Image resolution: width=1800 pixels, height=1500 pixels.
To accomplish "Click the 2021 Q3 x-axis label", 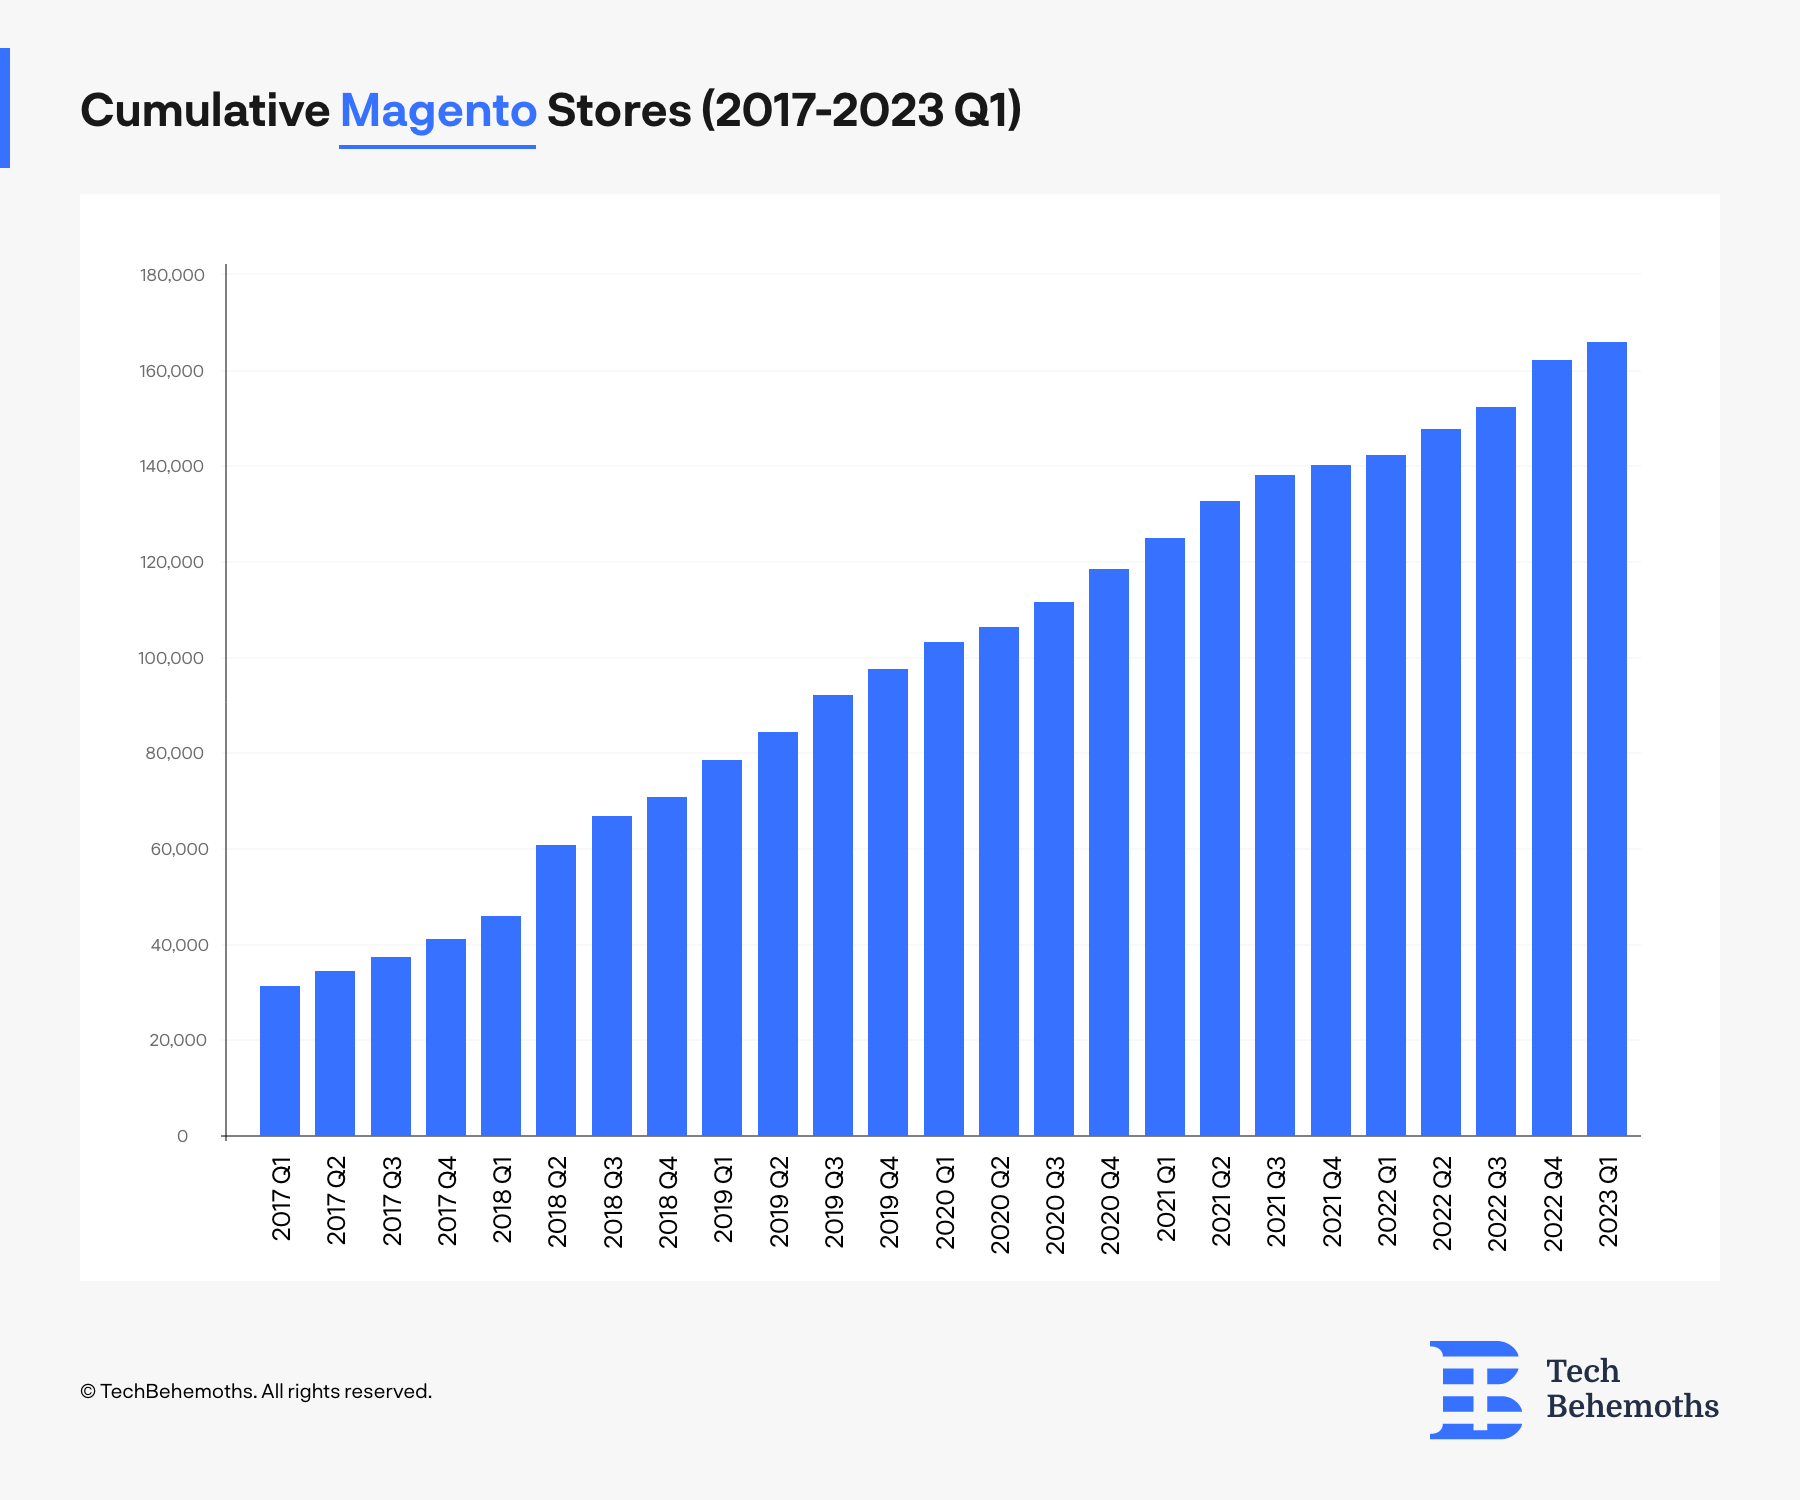I will point(1276,1202).
